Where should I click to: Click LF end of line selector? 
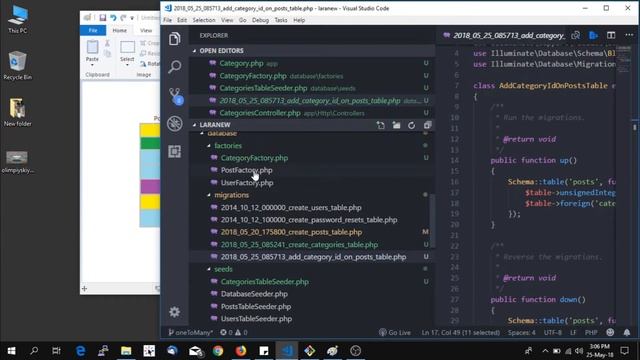[x=573, y=332]
